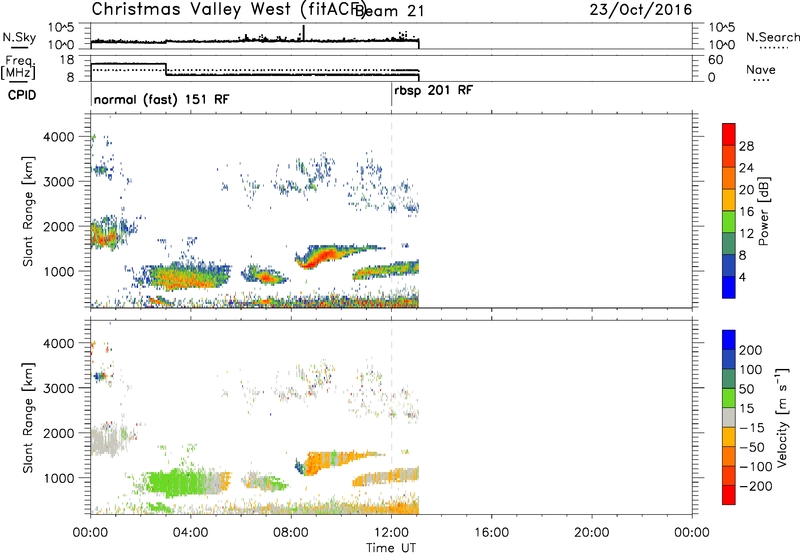Click the '2000' tick on velocity panel
Viewport: 800px width, 554px height.
point(59,433)
